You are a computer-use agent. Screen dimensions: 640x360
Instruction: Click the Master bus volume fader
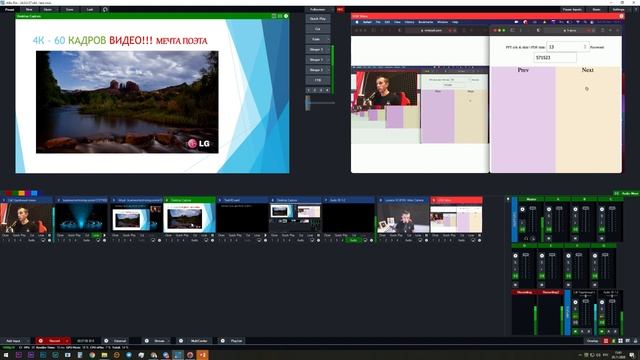533,209
